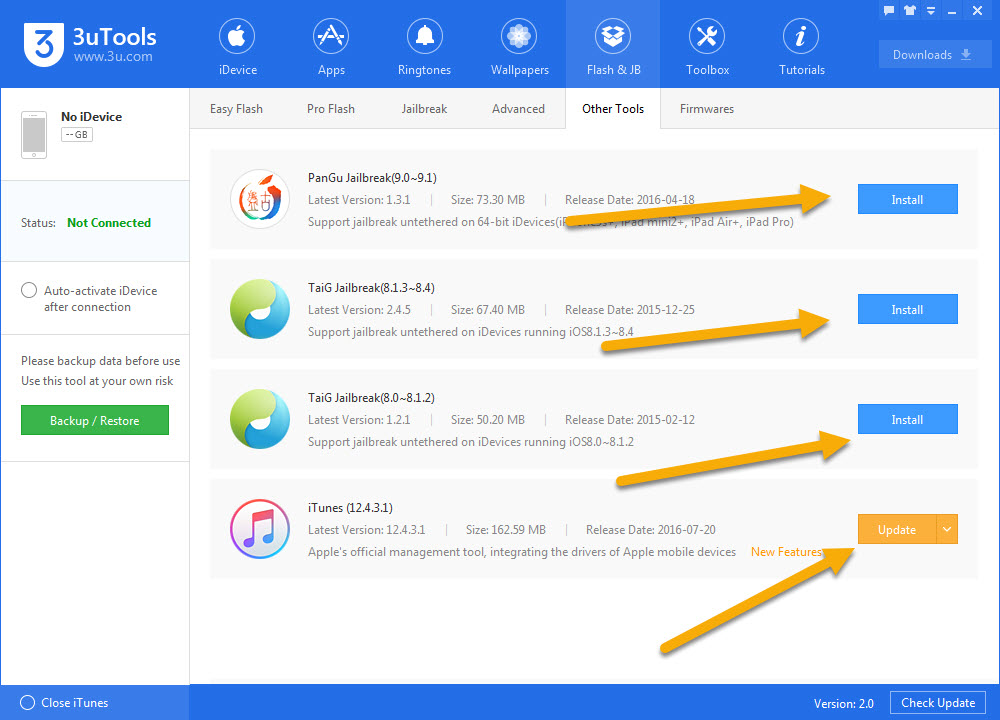This screenshot has width=1000, height=720.
Task: Click Size: 73.30 MB text
Action: [488, 200]
